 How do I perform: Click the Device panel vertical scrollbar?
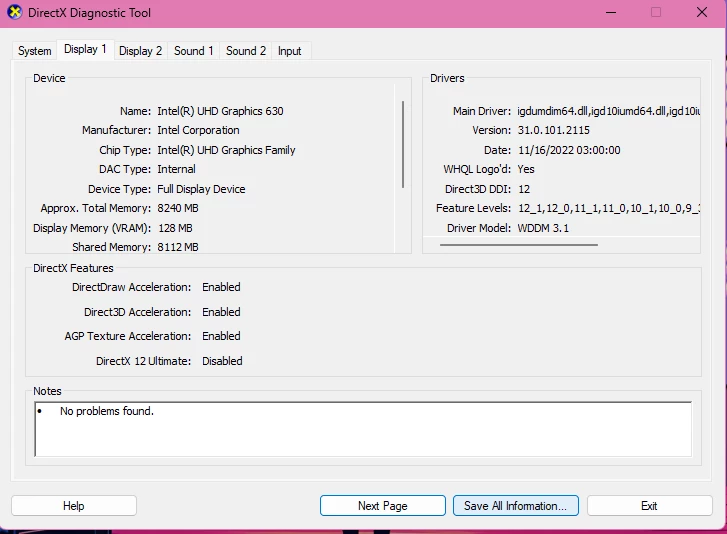(x=403, y=144)
